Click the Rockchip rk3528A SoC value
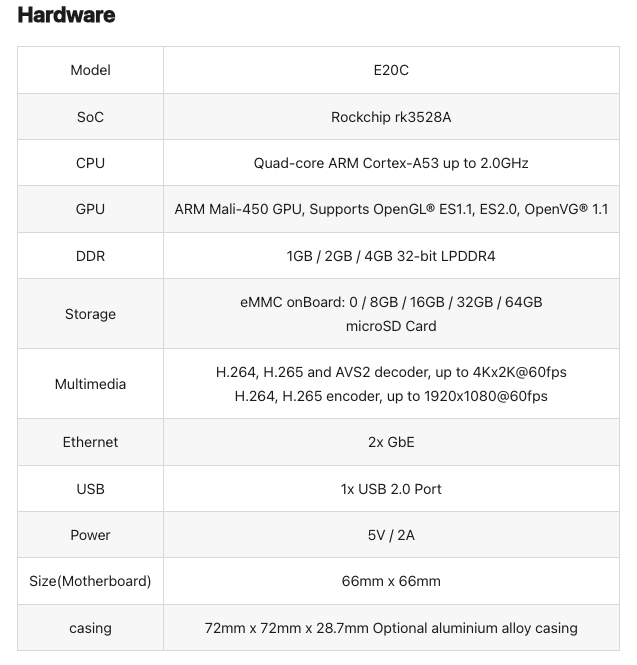The image size is (637, 665). 391,117
